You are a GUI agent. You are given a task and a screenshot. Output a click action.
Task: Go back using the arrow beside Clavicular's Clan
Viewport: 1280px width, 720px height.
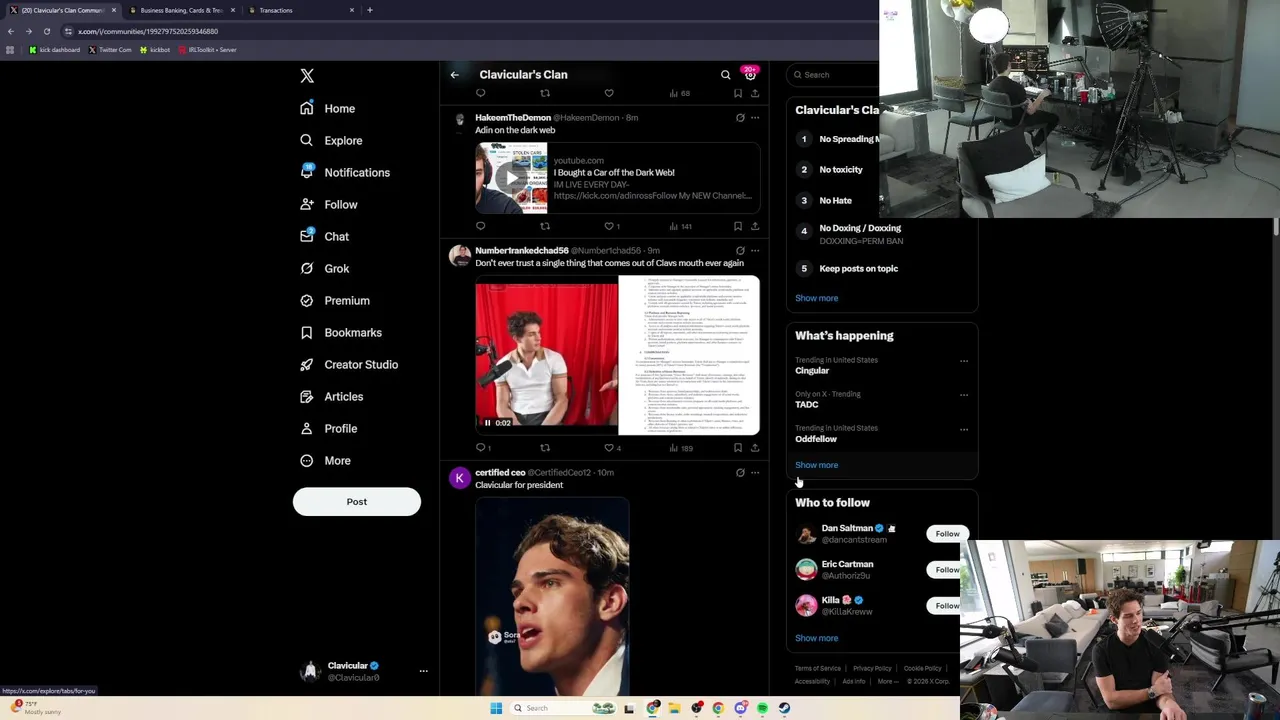[x=454, y=75]
